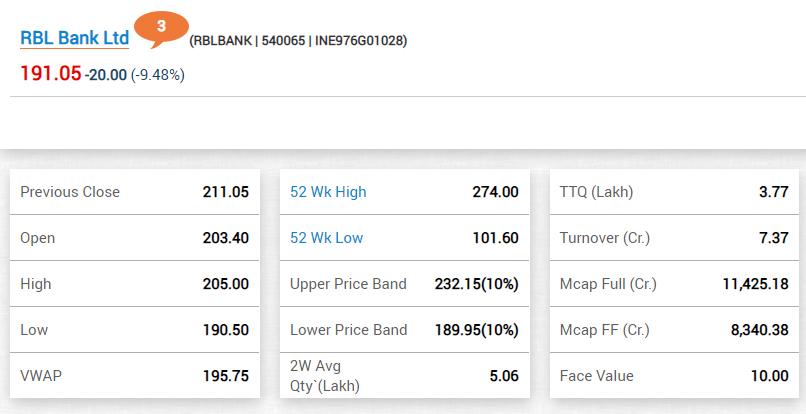Click the 2W Avg Qty (Lakh) label
Viewport: 806px width, 414px height.
point(324,376)
